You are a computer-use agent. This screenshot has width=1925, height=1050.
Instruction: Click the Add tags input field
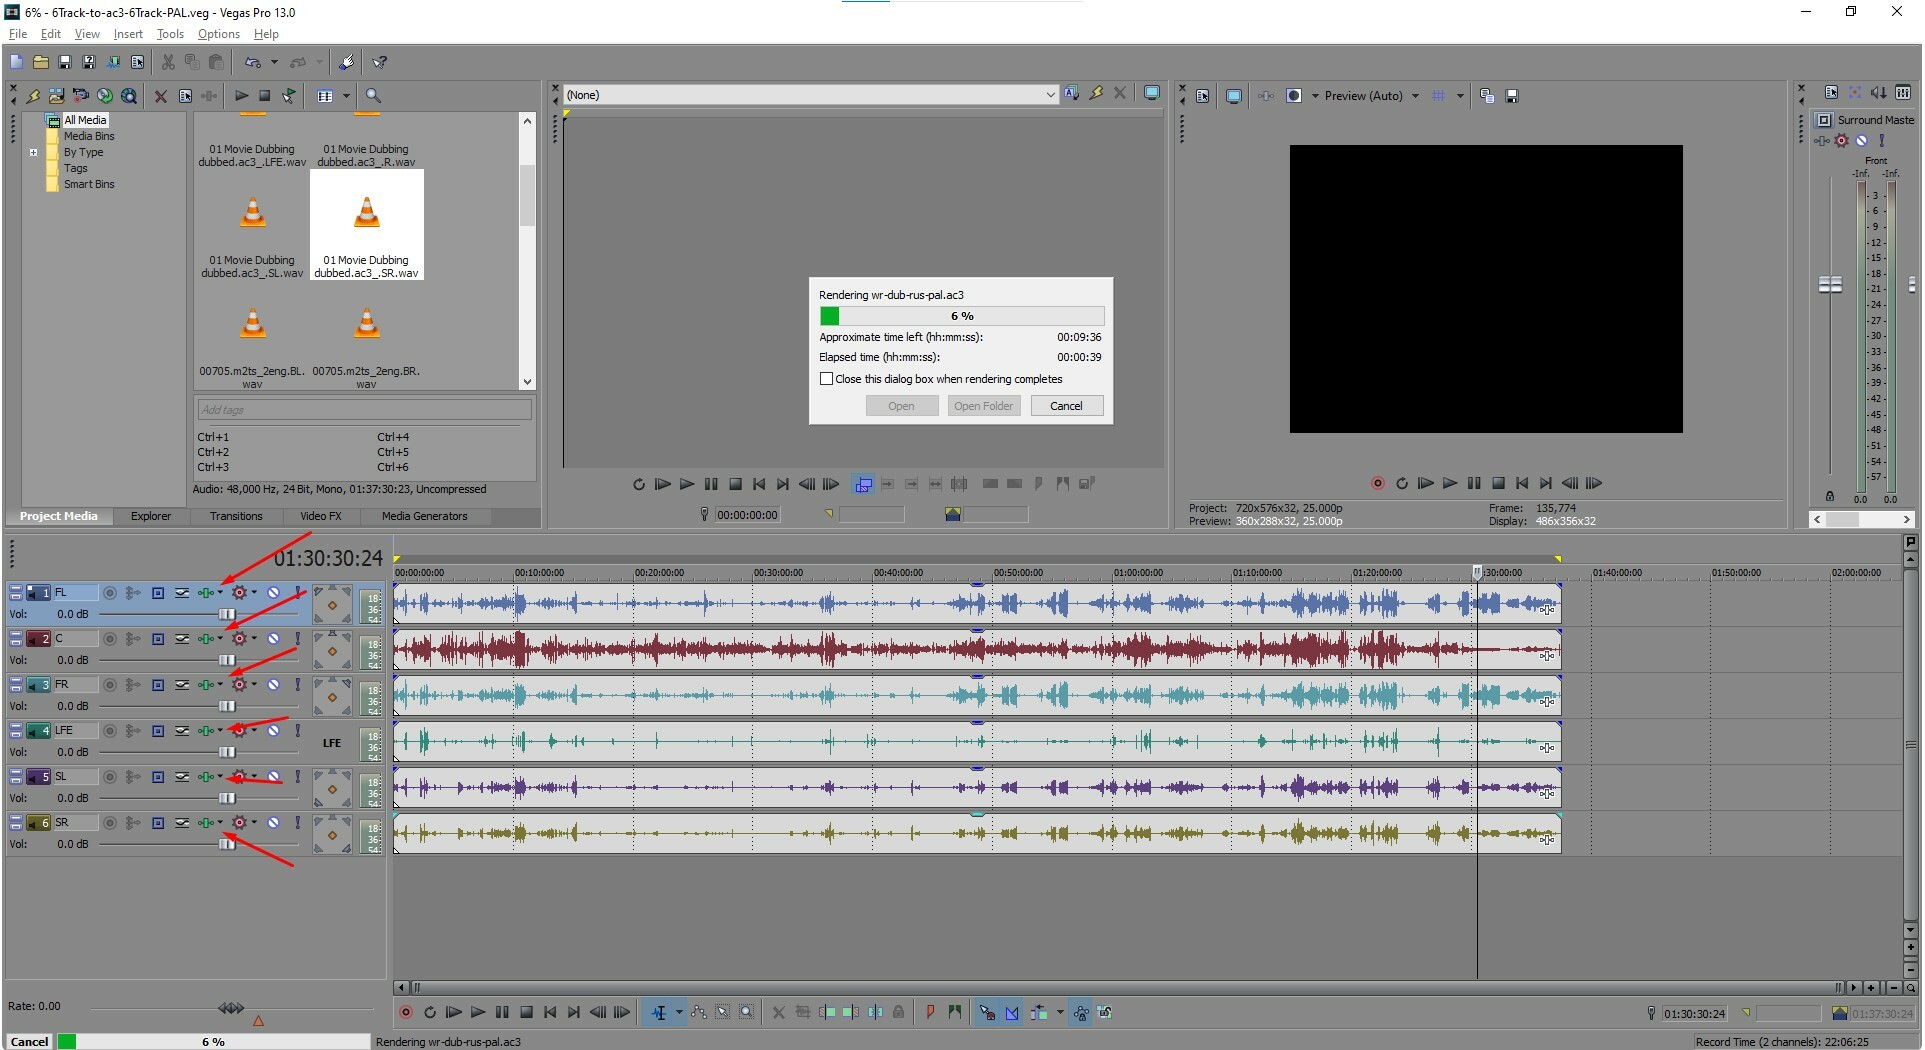pos(363,409)
